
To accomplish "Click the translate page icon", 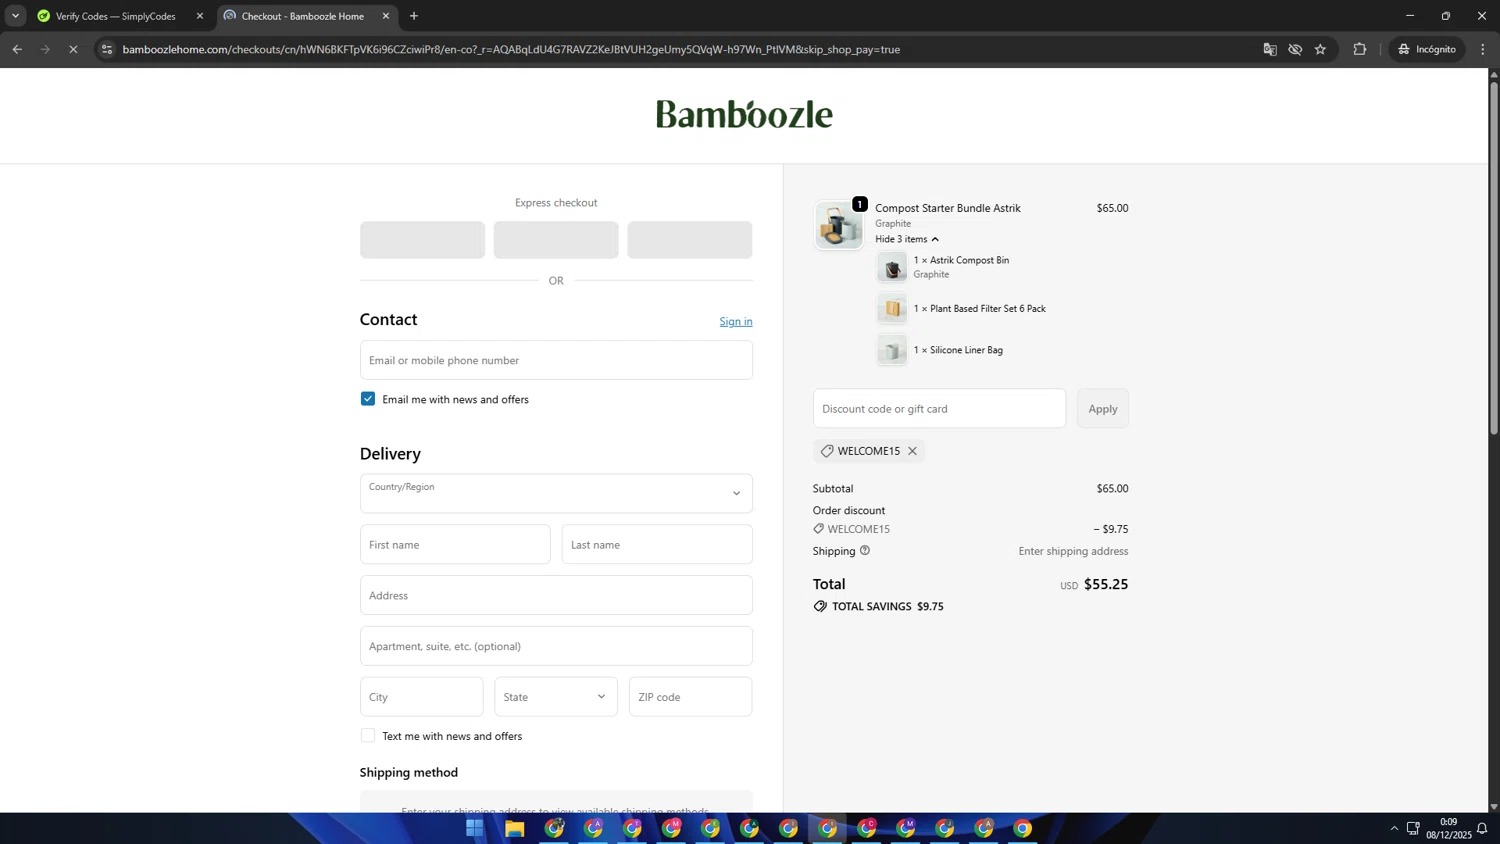I will (1270, 49).
